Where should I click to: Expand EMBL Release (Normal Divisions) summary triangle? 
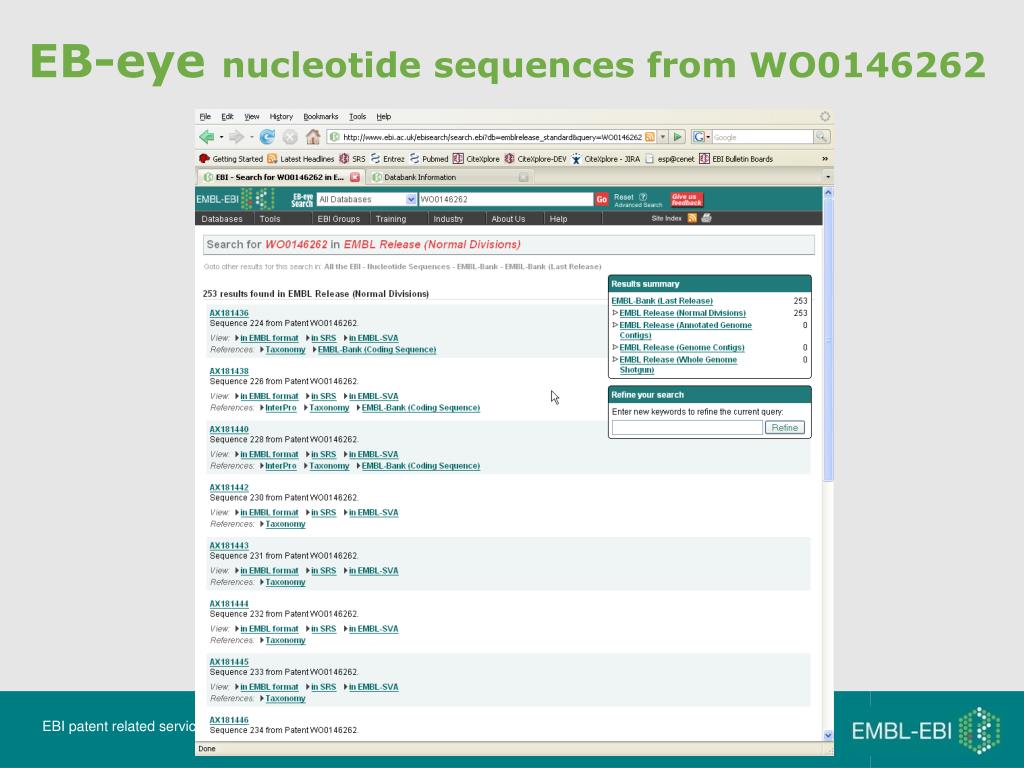coord(615,313)
